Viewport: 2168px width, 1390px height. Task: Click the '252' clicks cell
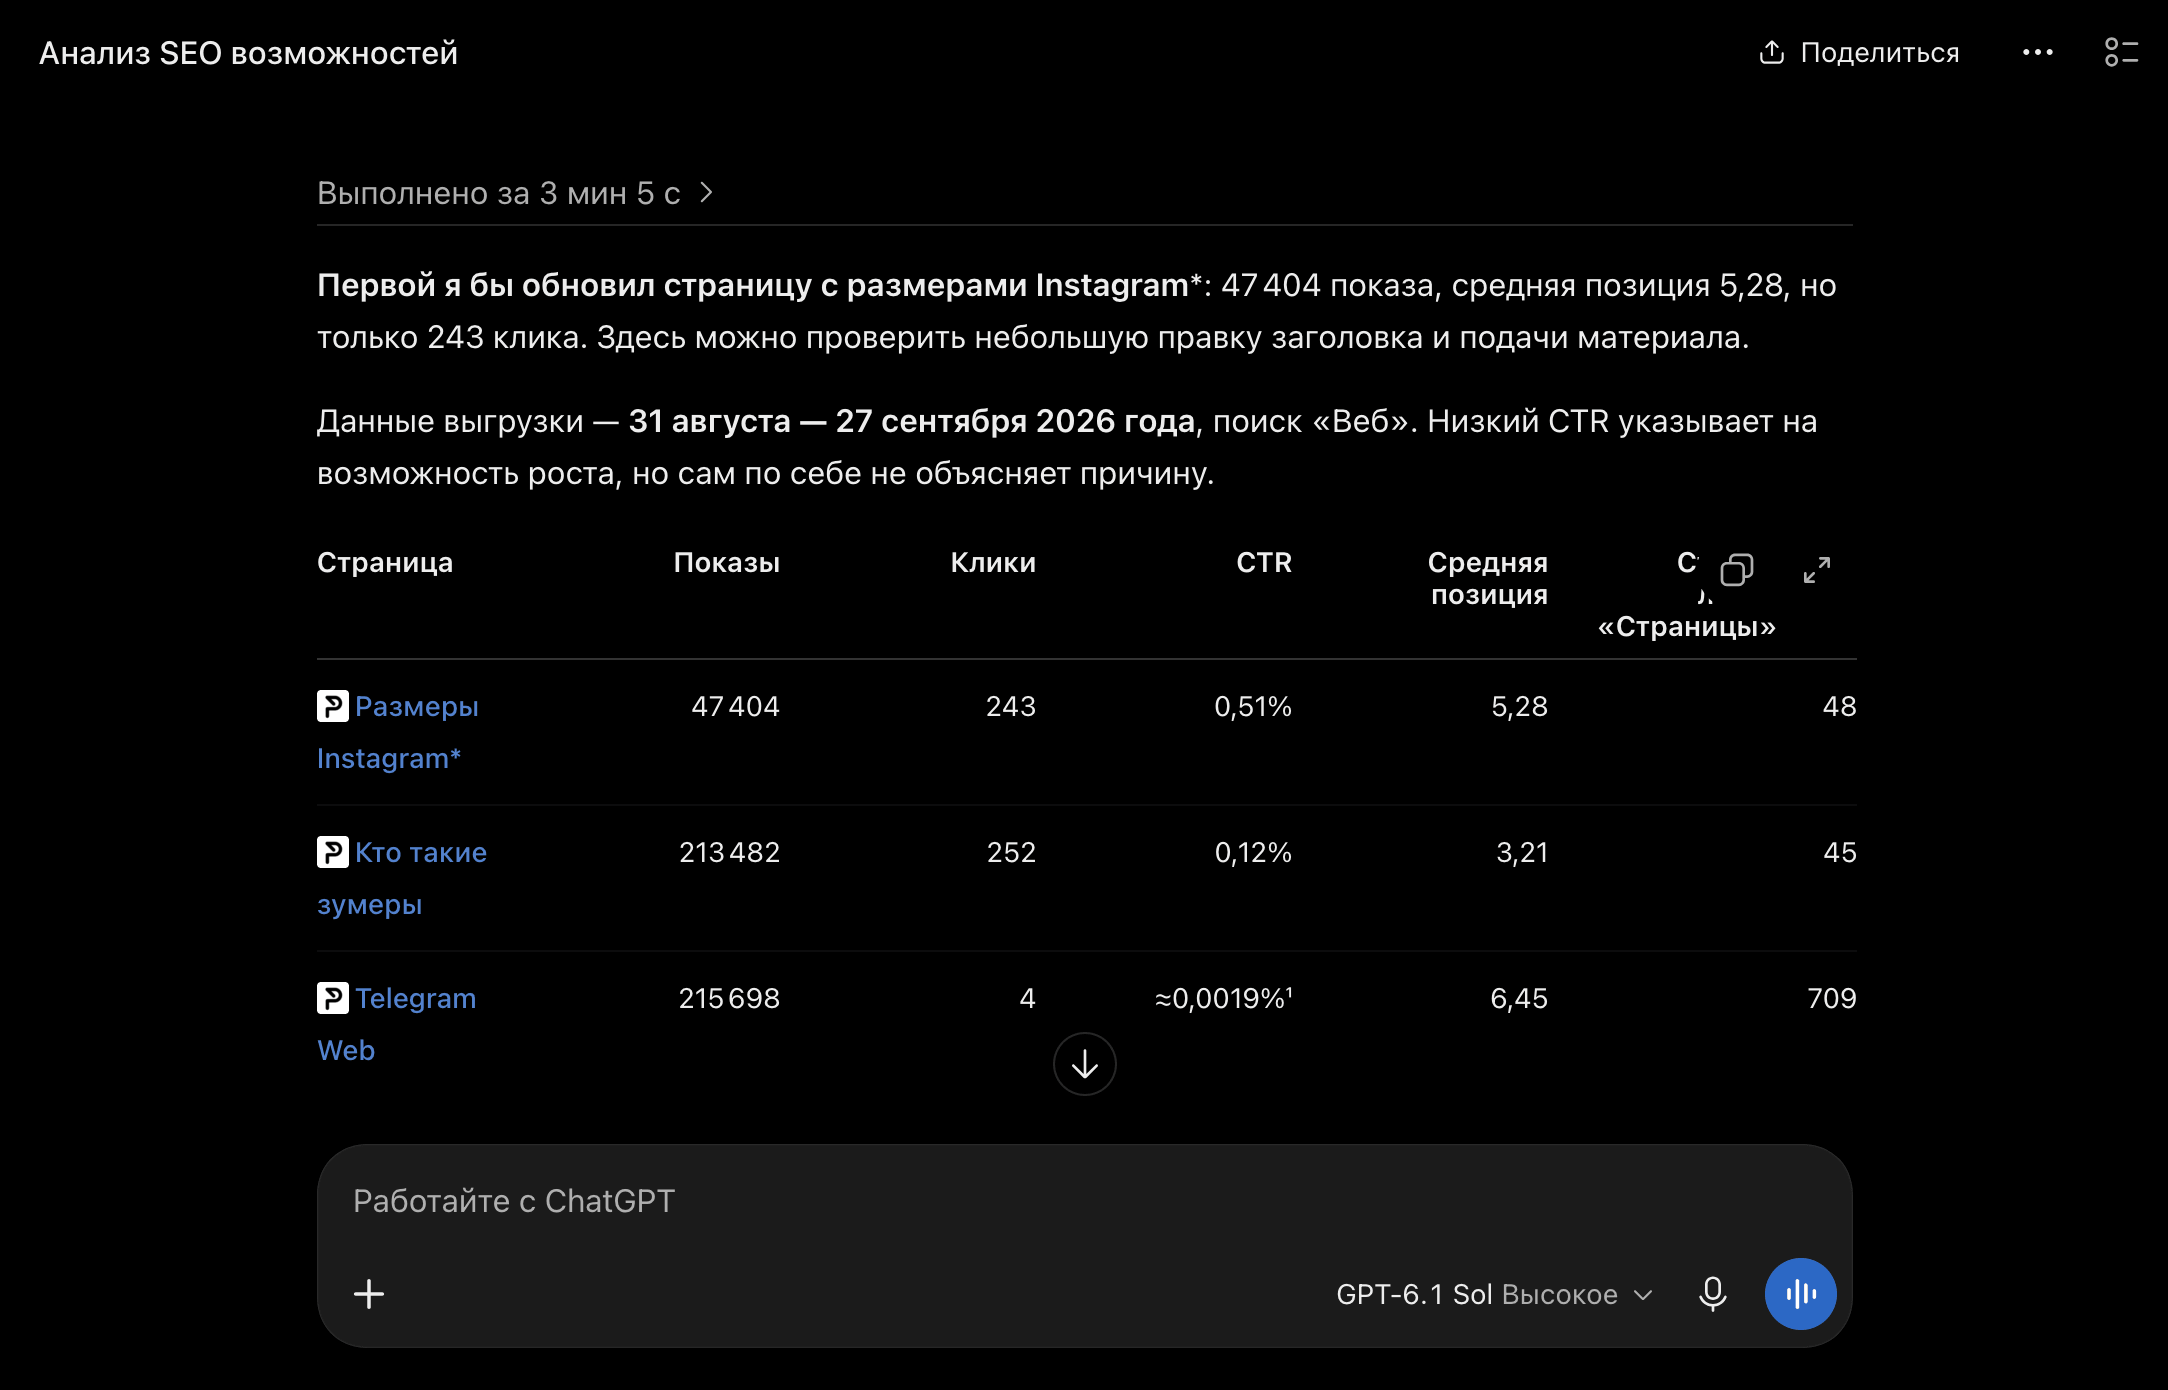point(1011,852)
